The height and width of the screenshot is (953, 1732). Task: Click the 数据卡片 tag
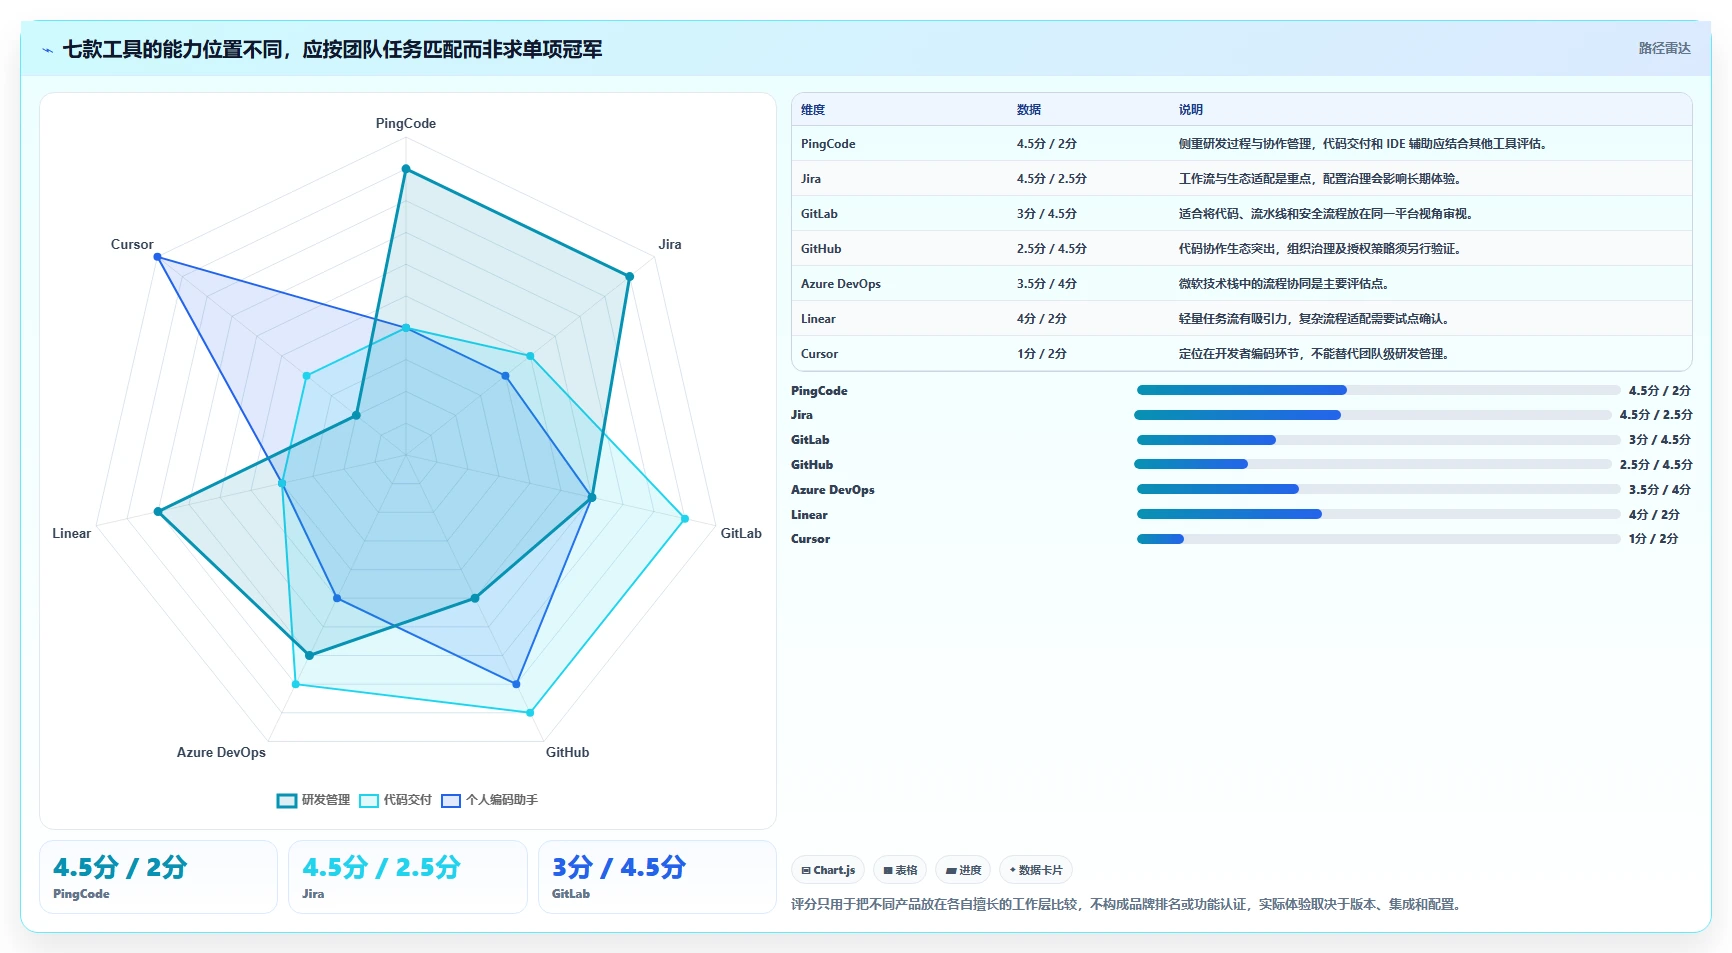[1036, 870]
